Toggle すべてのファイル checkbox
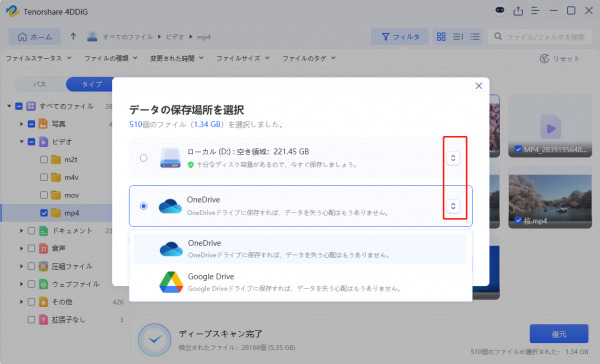Viewport: 600px width, 364px height. (19, 106)
